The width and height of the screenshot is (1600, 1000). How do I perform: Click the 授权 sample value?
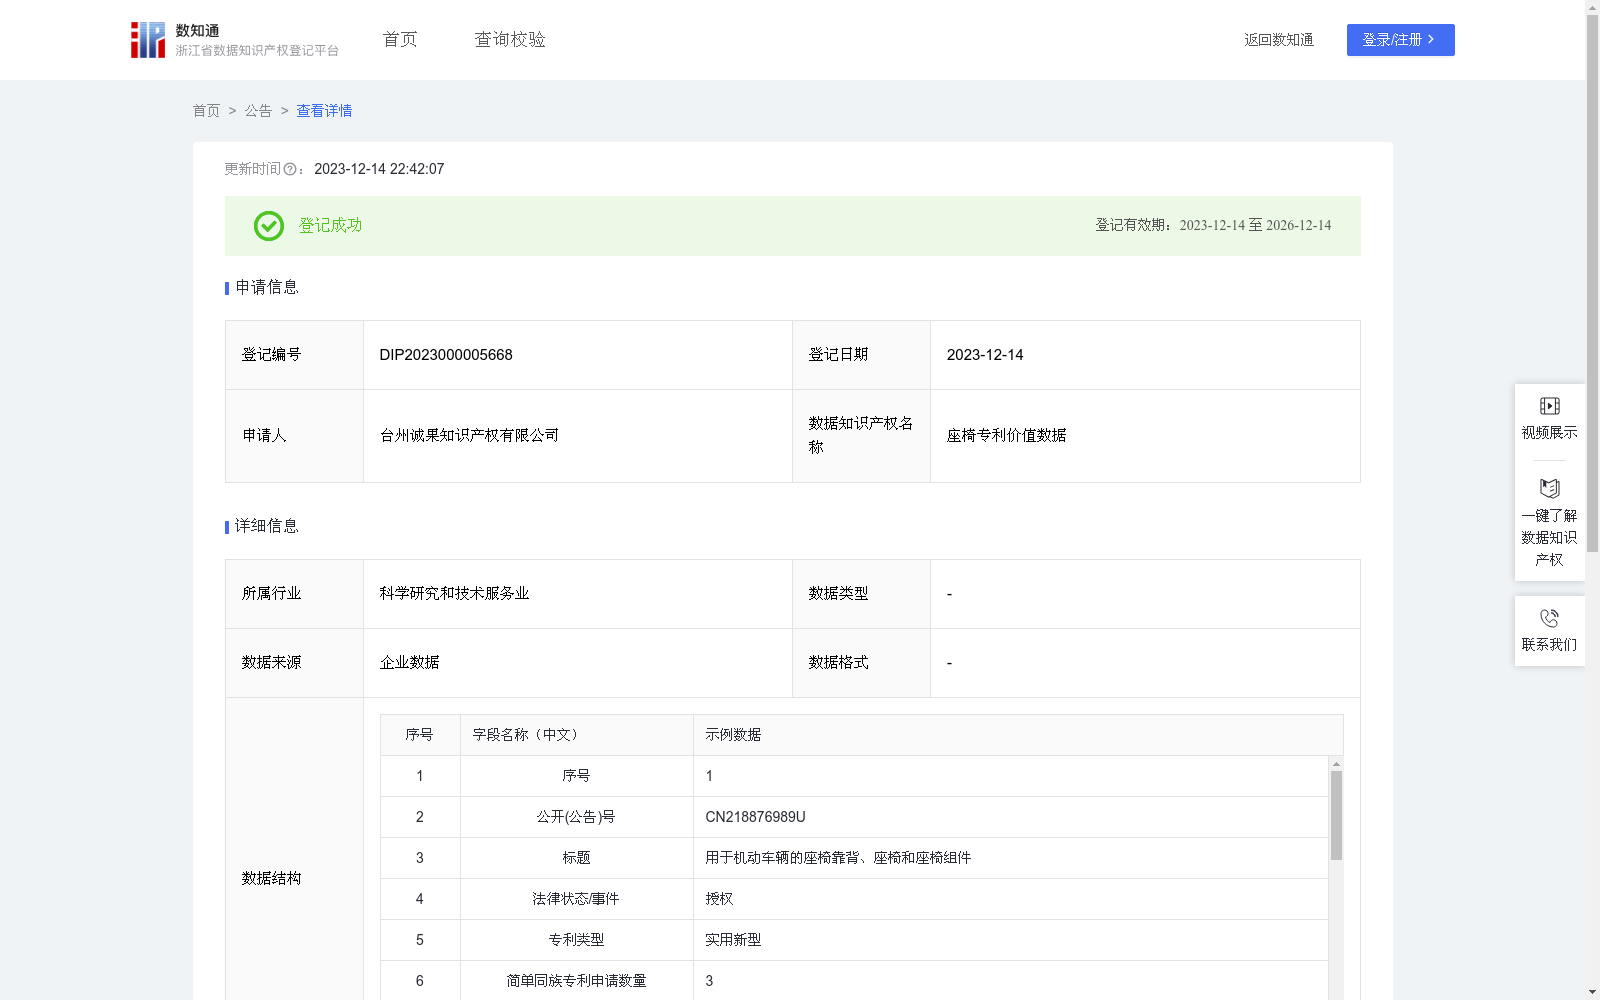pyautogui.click(x=719, y=899)
